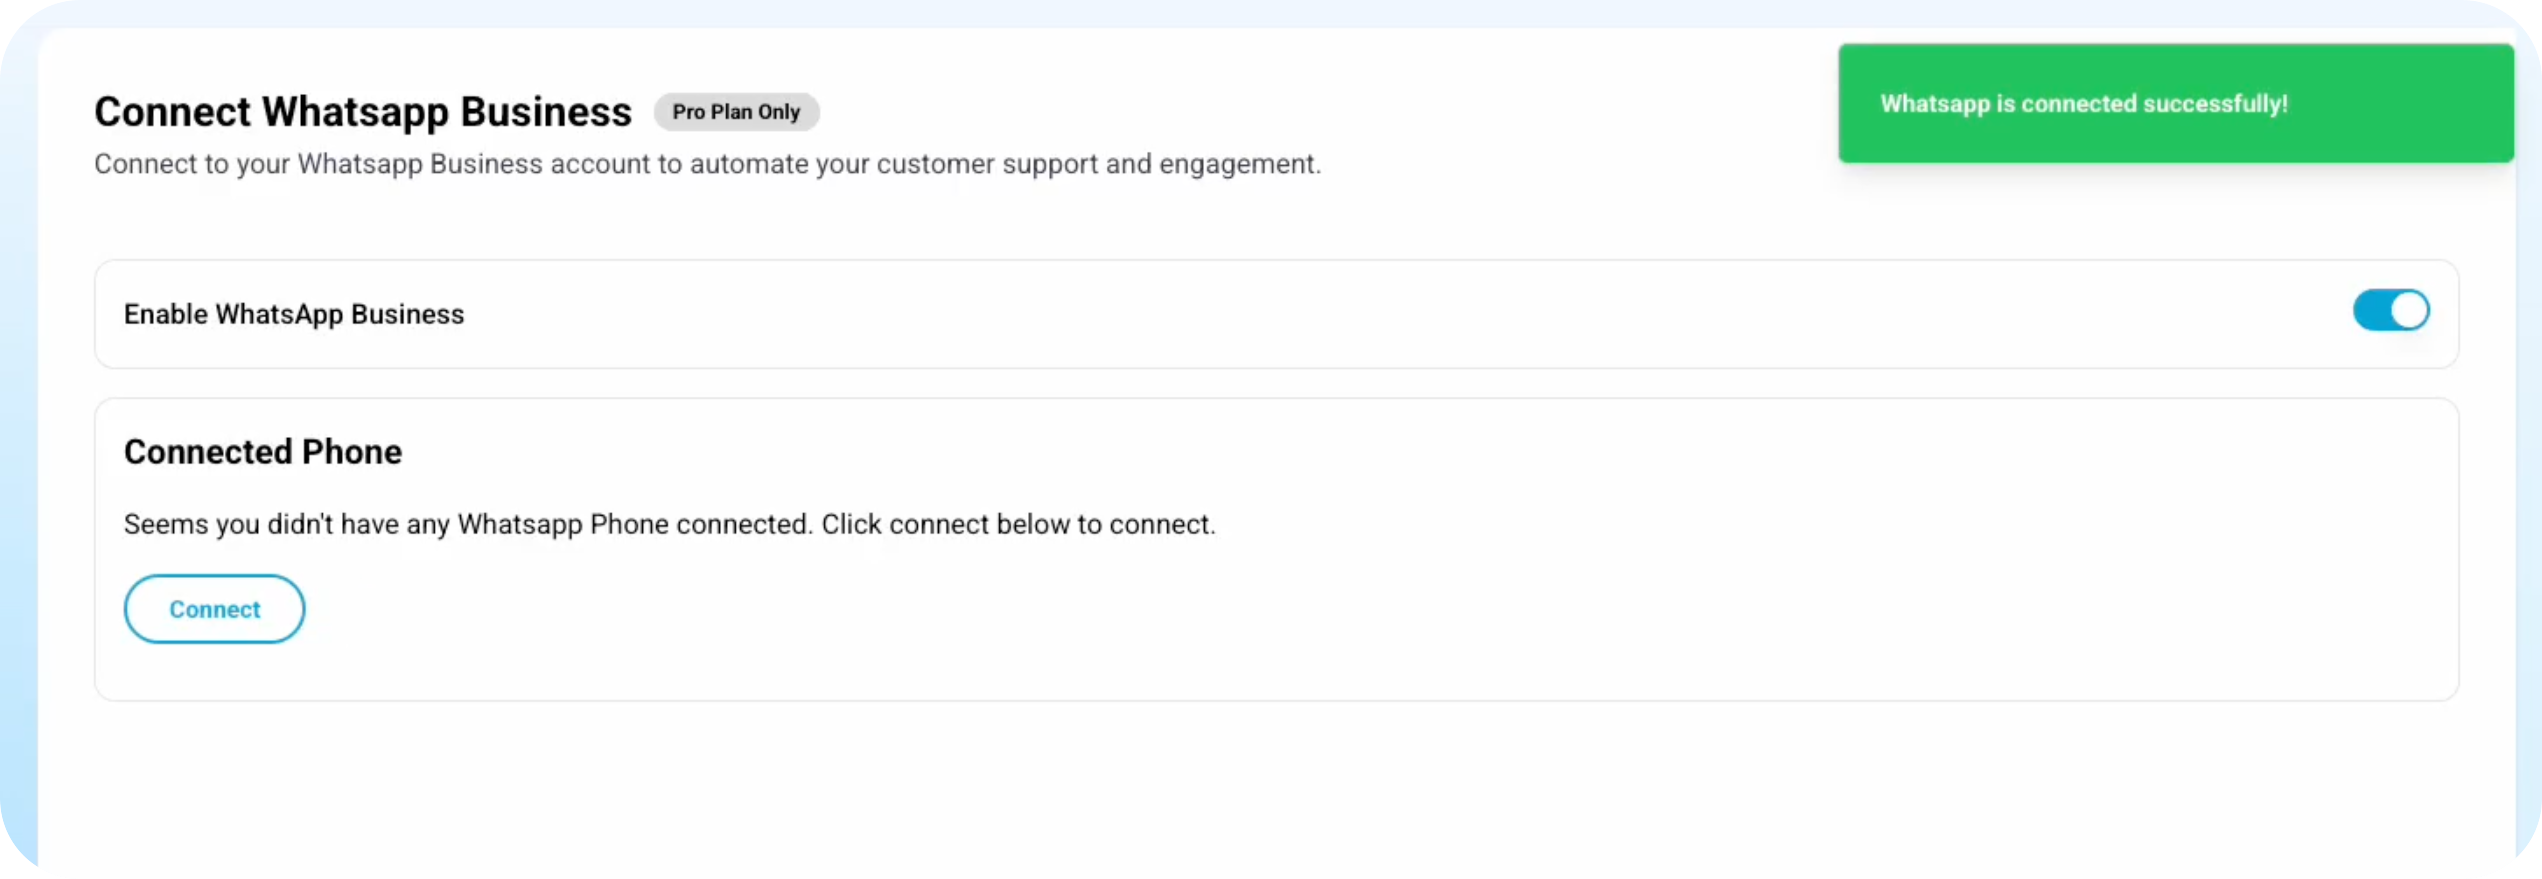The height and width of the screenshot is (879, 2542).
Task: Click the Connect Whatsapp Business page heading
Action: [362, 112]
